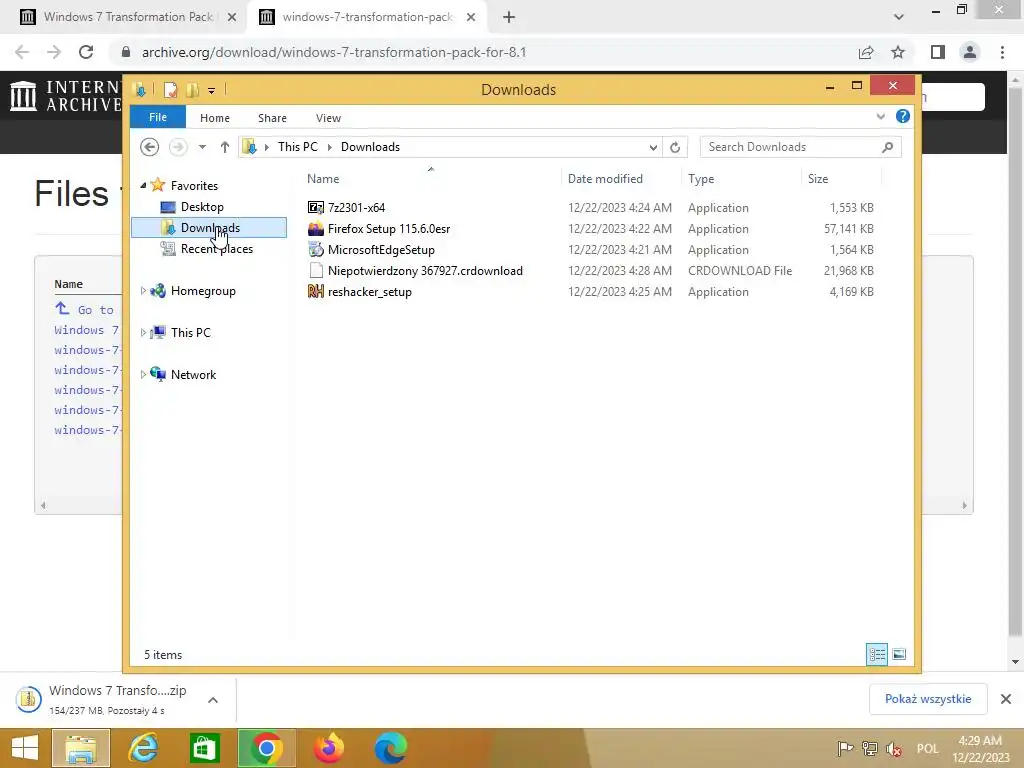Click New folder in the quick access toolbar
Viewport: 1024px width, 768px height.
192,90
